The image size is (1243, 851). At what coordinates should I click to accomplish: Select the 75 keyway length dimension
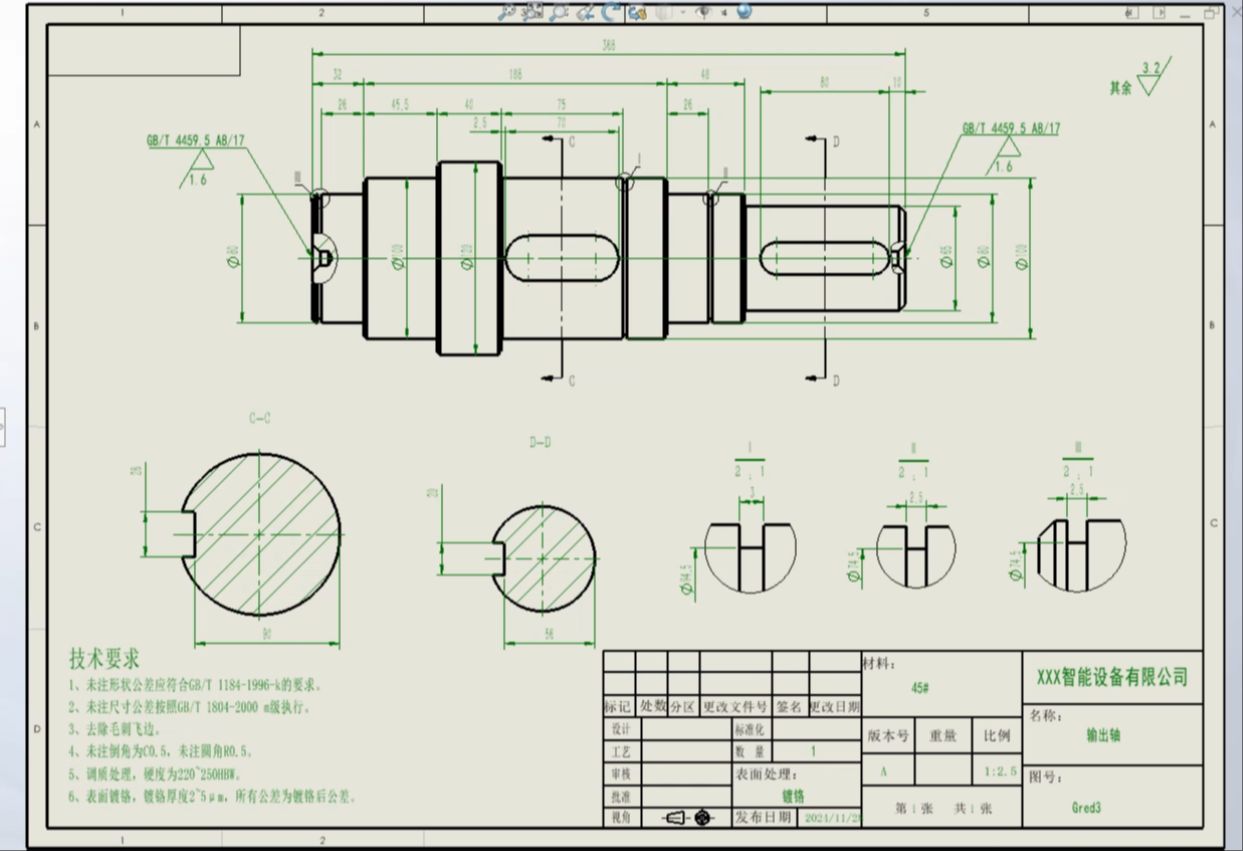[560, 104]
